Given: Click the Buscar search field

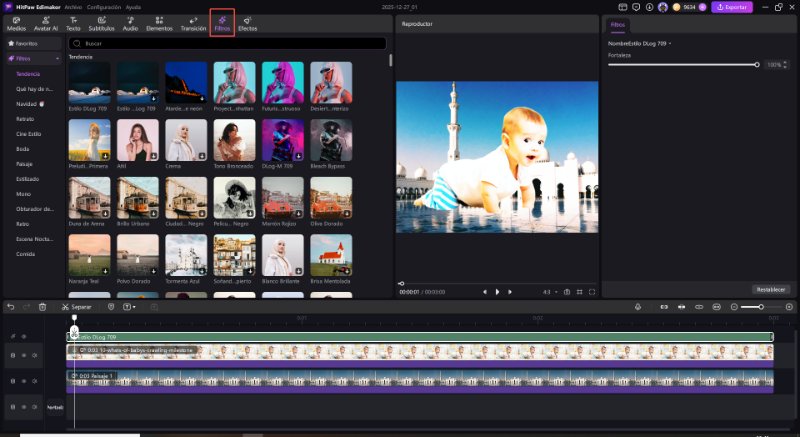Looking at the screenshot, I should pyautogui.click(x=228, y=44).
